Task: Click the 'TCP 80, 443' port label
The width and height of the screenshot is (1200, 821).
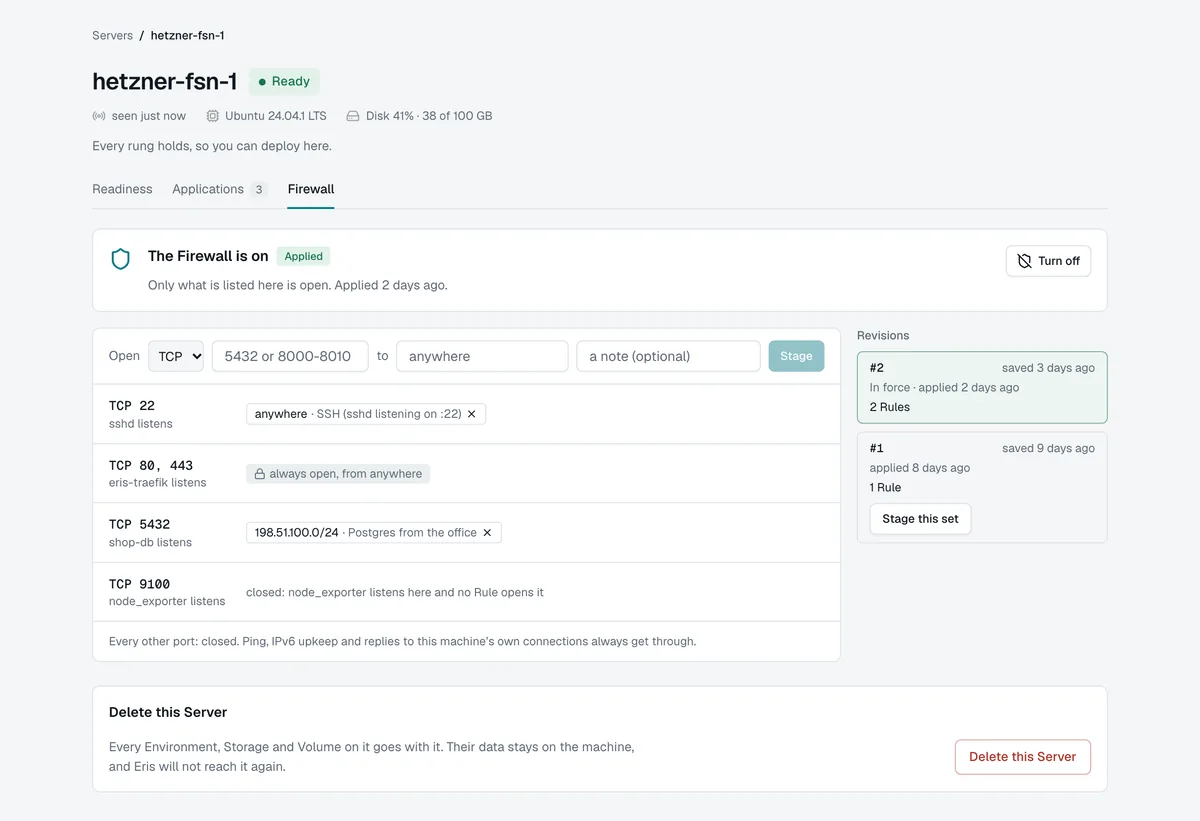Action: point(151,465)
